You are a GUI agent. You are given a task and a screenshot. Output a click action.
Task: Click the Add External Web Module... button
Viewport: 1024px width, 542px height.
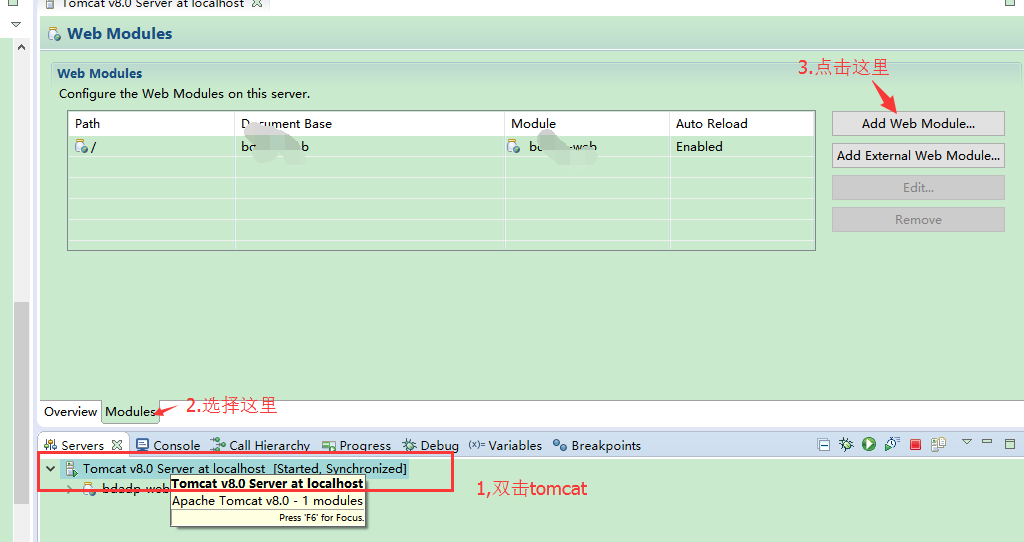pos(918,155)
